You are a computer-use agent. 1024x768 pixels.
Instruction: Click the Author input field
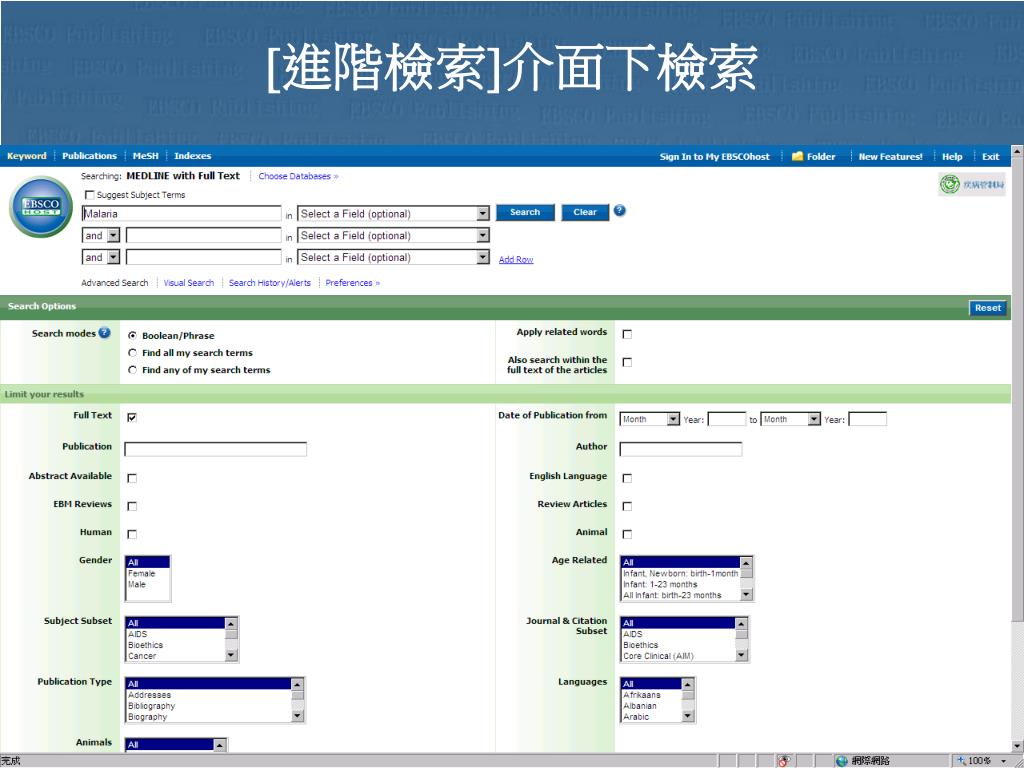[680, 449]
